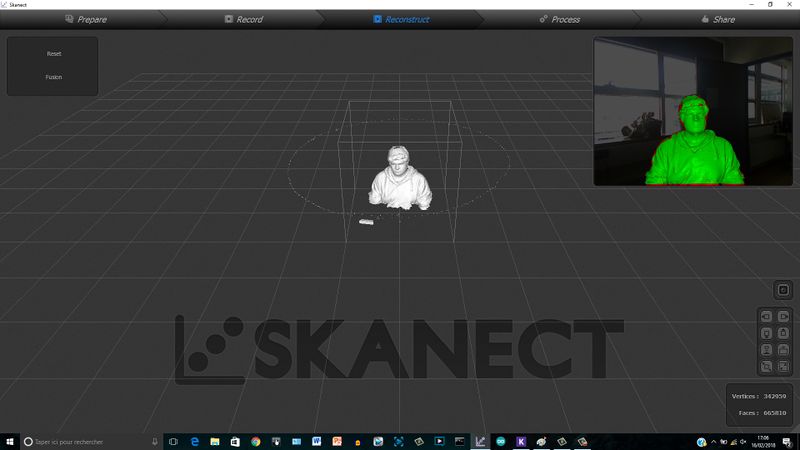Click the zoom-to-fit view icon

[767, 367]
